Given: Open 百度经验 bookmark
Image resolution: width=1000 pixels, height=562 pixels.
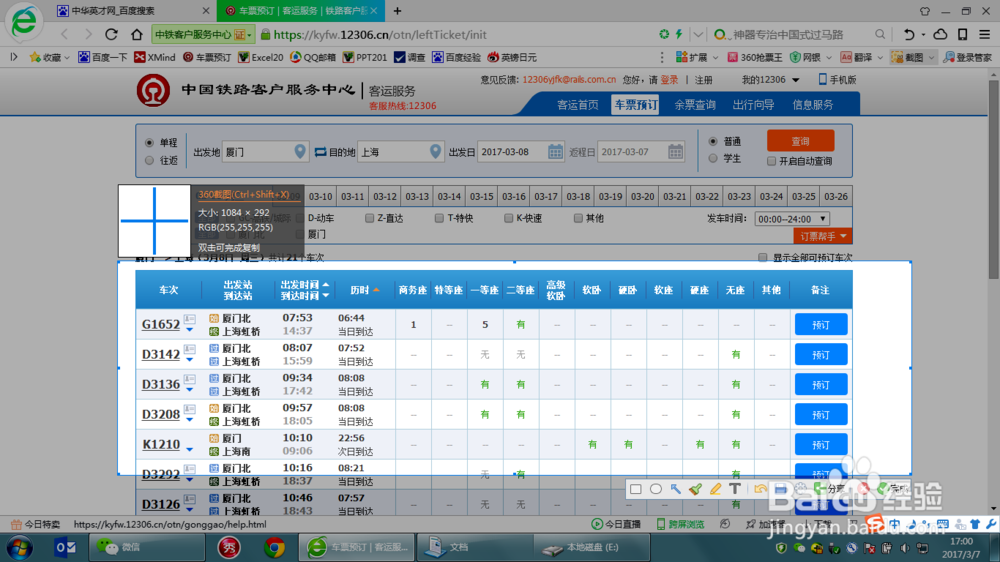Looking at the screenshot, I should point(456,57).
